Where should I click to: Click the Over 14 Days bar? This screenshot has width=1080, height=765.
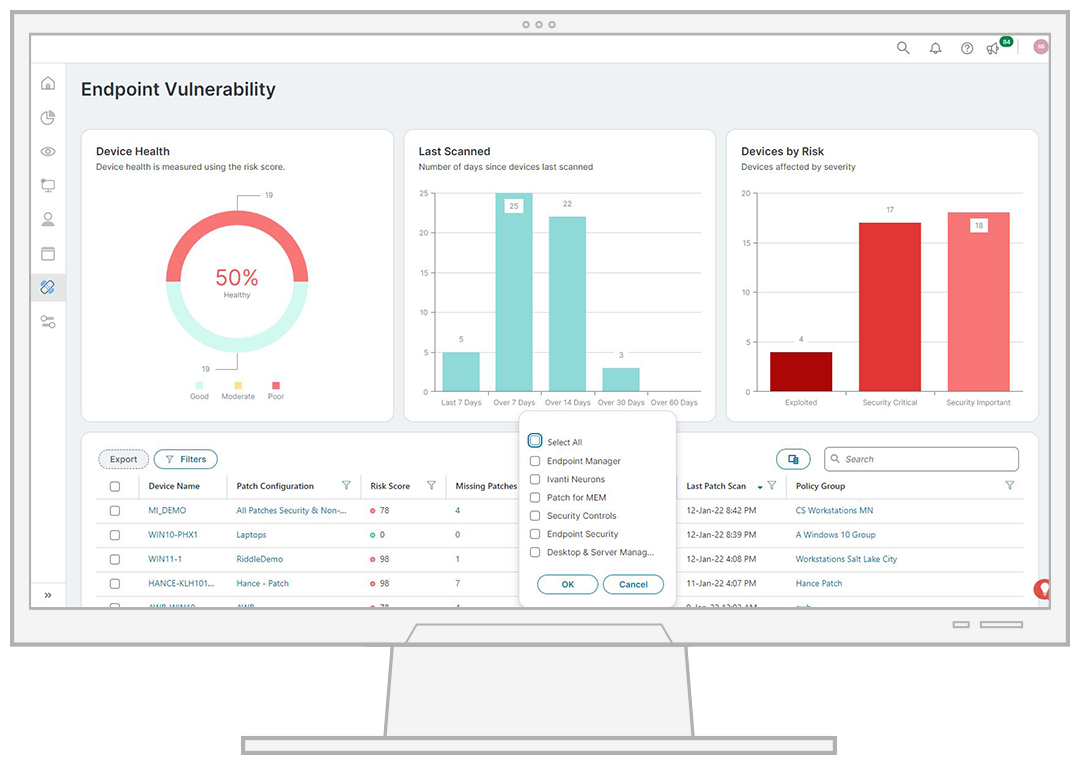(x=568, y=304)
